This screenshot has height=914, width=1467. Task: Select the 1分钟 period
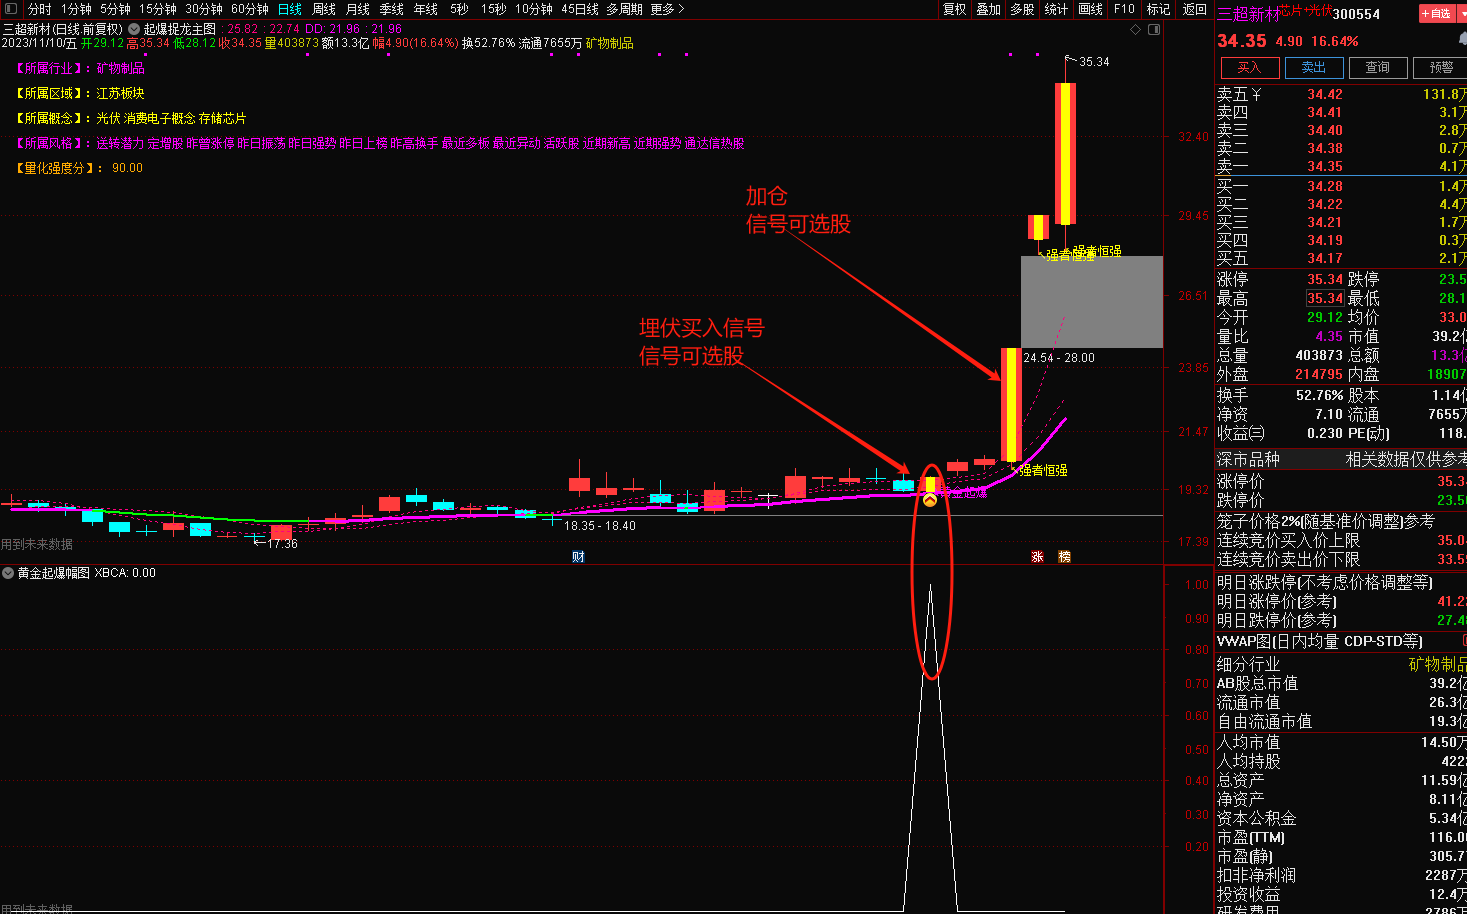coord(76,9)
